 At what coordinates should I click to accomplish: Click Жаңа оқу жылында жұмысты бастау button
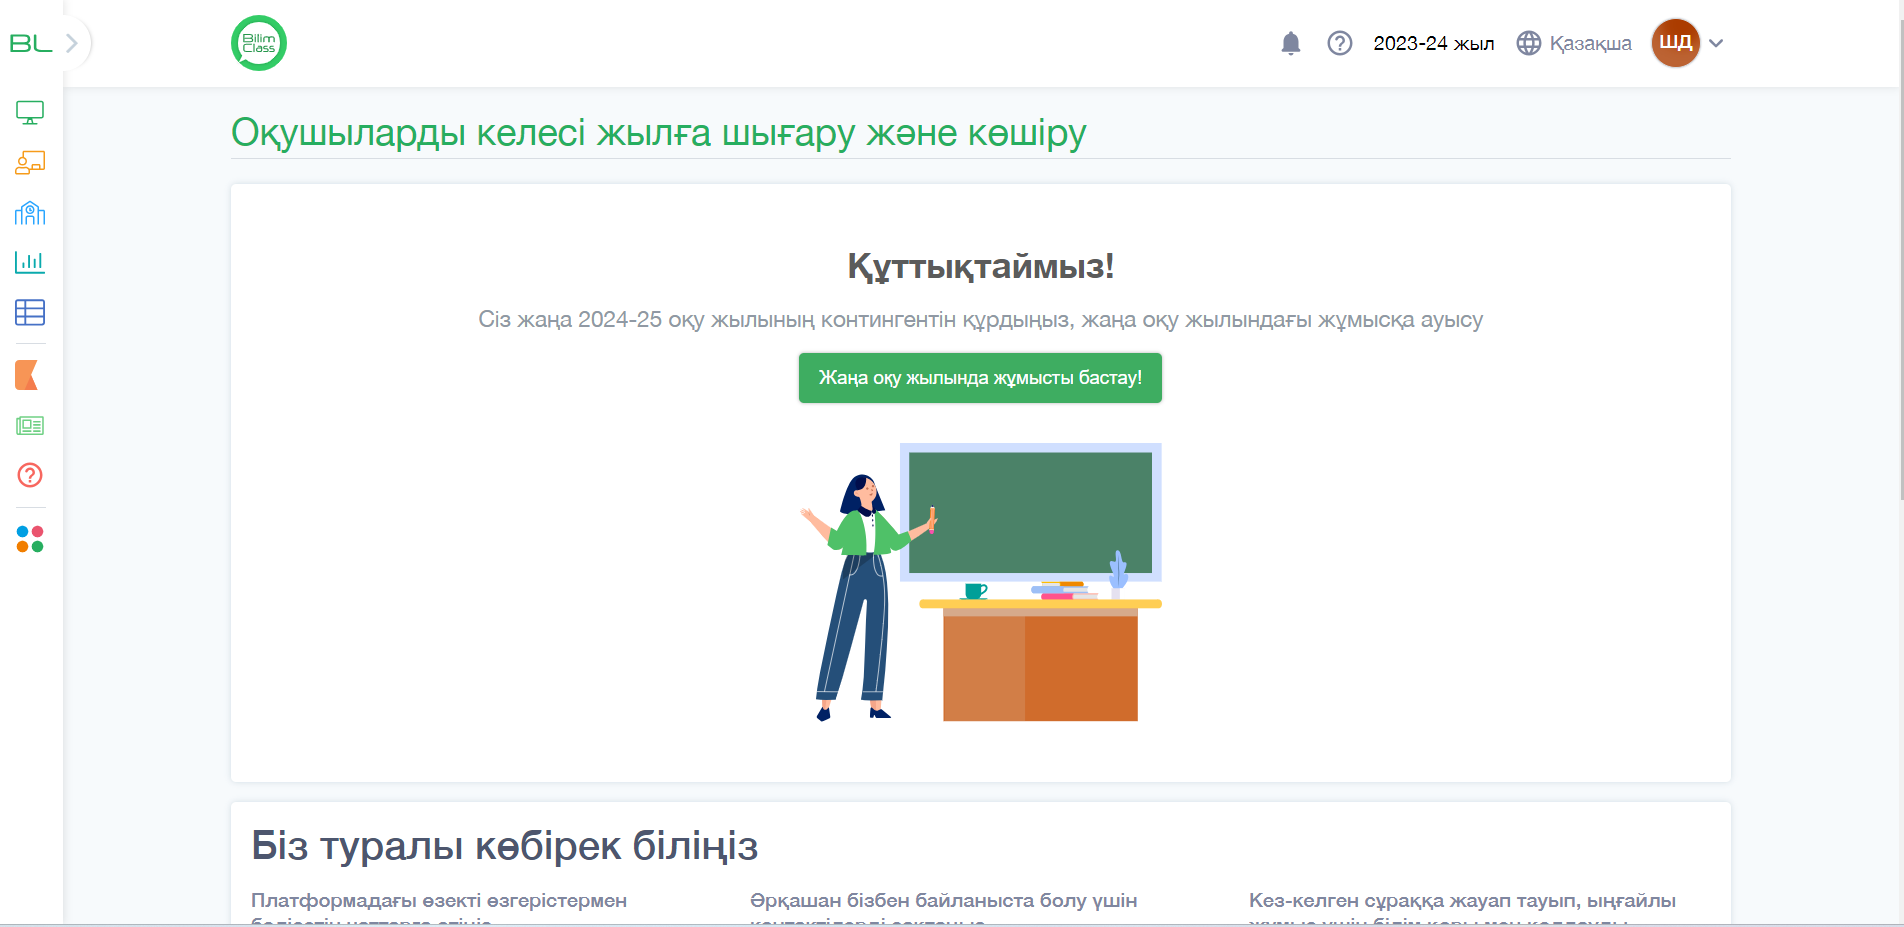[980, 378]
